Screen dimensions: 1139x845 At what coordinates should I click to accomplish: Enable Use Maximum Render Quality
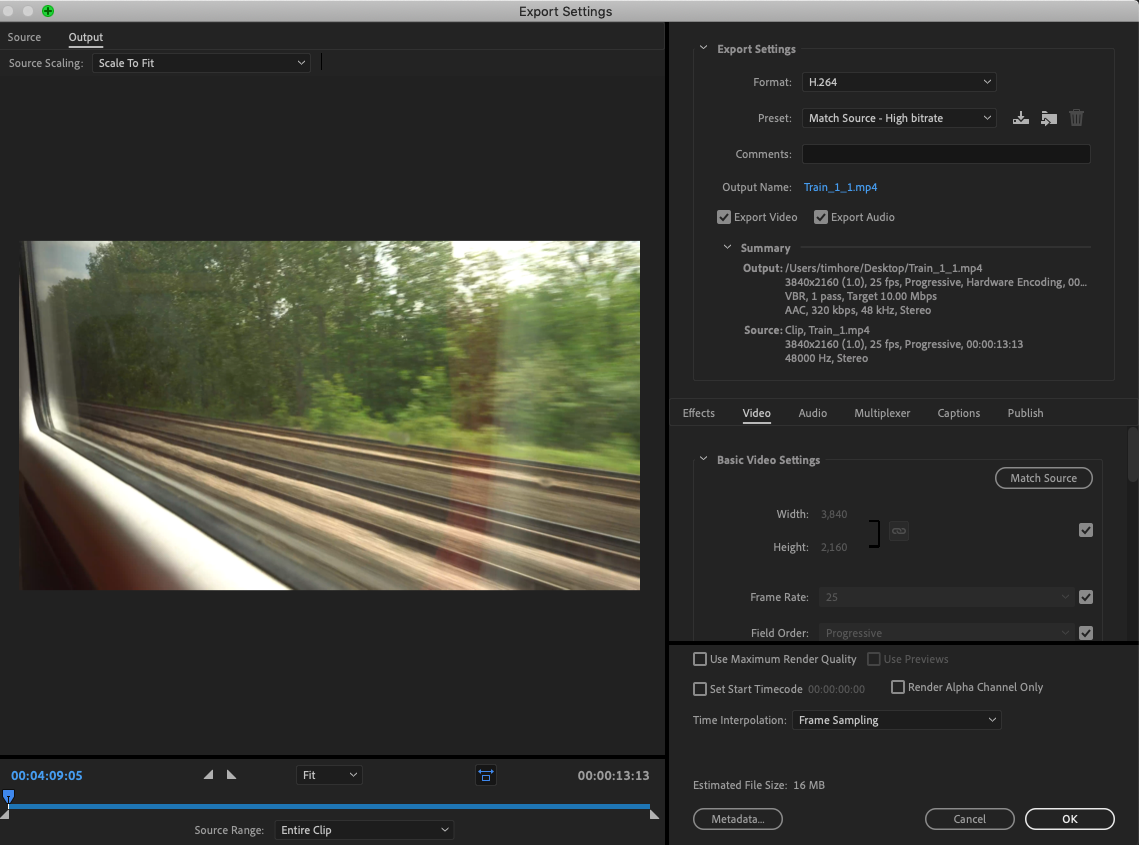[x=700, y=660]
